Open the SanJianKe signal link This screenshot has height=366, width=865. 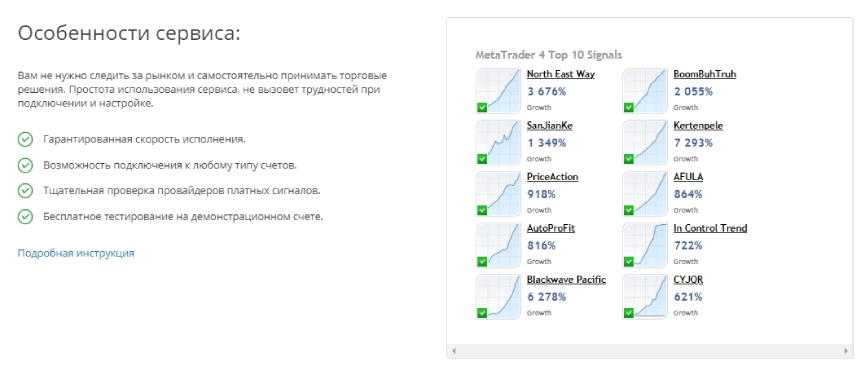click(549, 125)
